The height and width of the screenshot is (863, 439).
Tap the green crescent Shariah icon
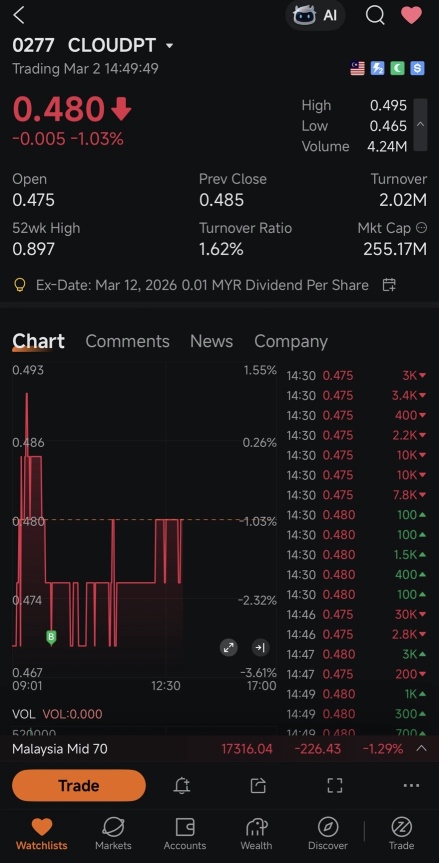pyautogui.click(x=397, y=68)
